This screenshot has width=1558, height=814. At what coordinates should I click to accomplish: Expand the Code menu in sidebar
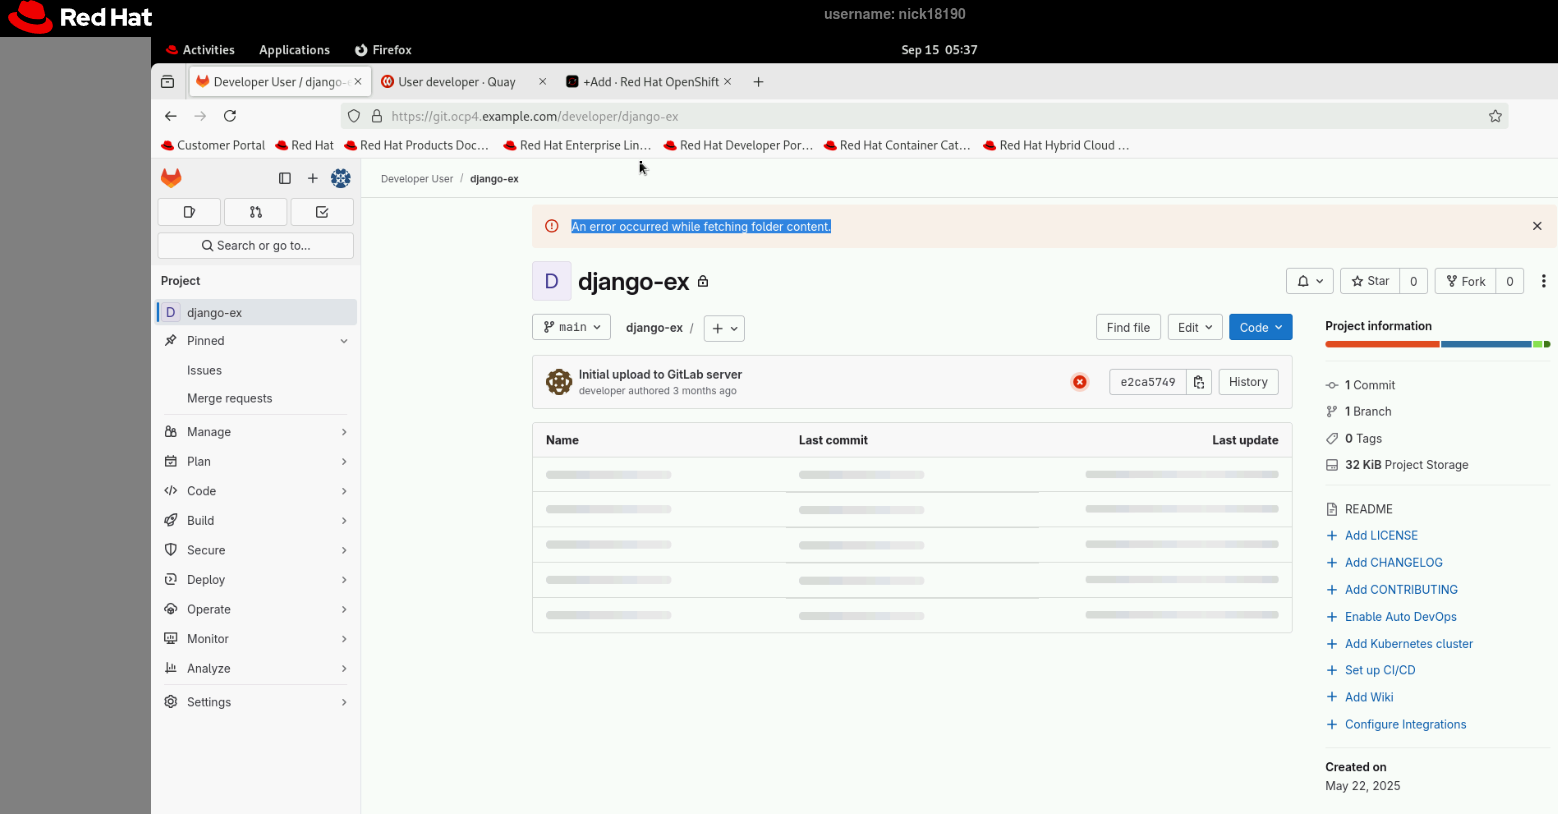click(257, 491)
